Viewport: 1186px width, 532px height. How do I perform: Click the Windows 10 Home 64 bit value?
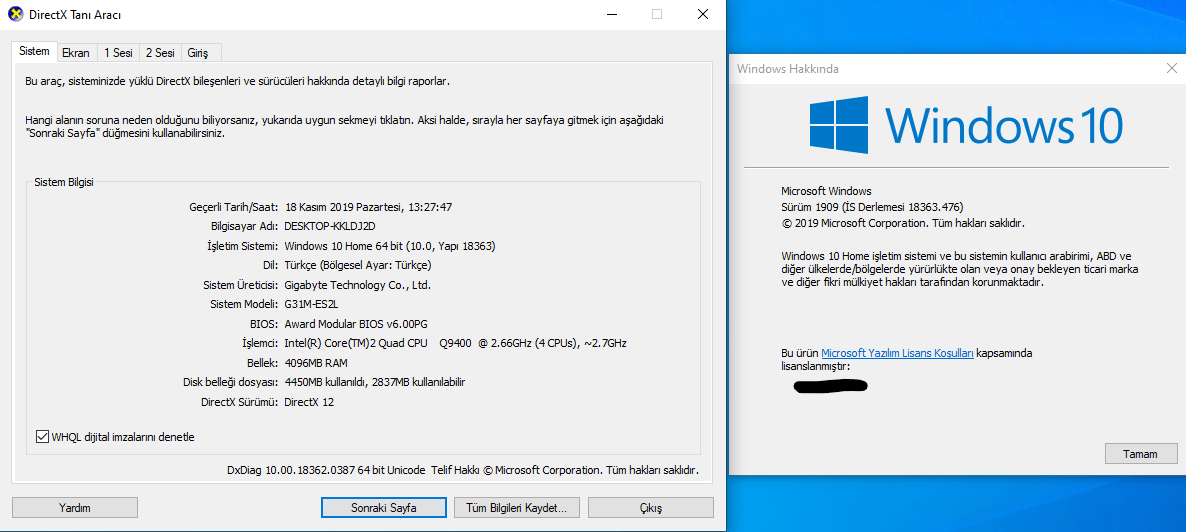point(390,246)
